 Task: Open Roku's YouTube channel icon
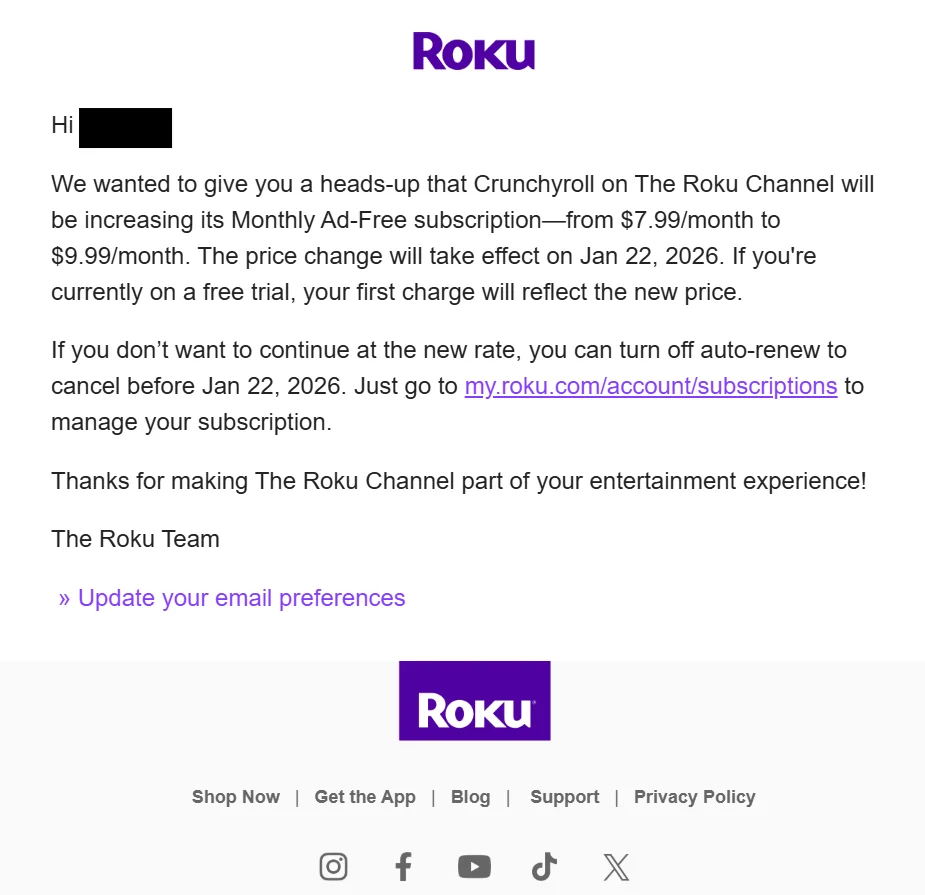(x=474, y=866)
